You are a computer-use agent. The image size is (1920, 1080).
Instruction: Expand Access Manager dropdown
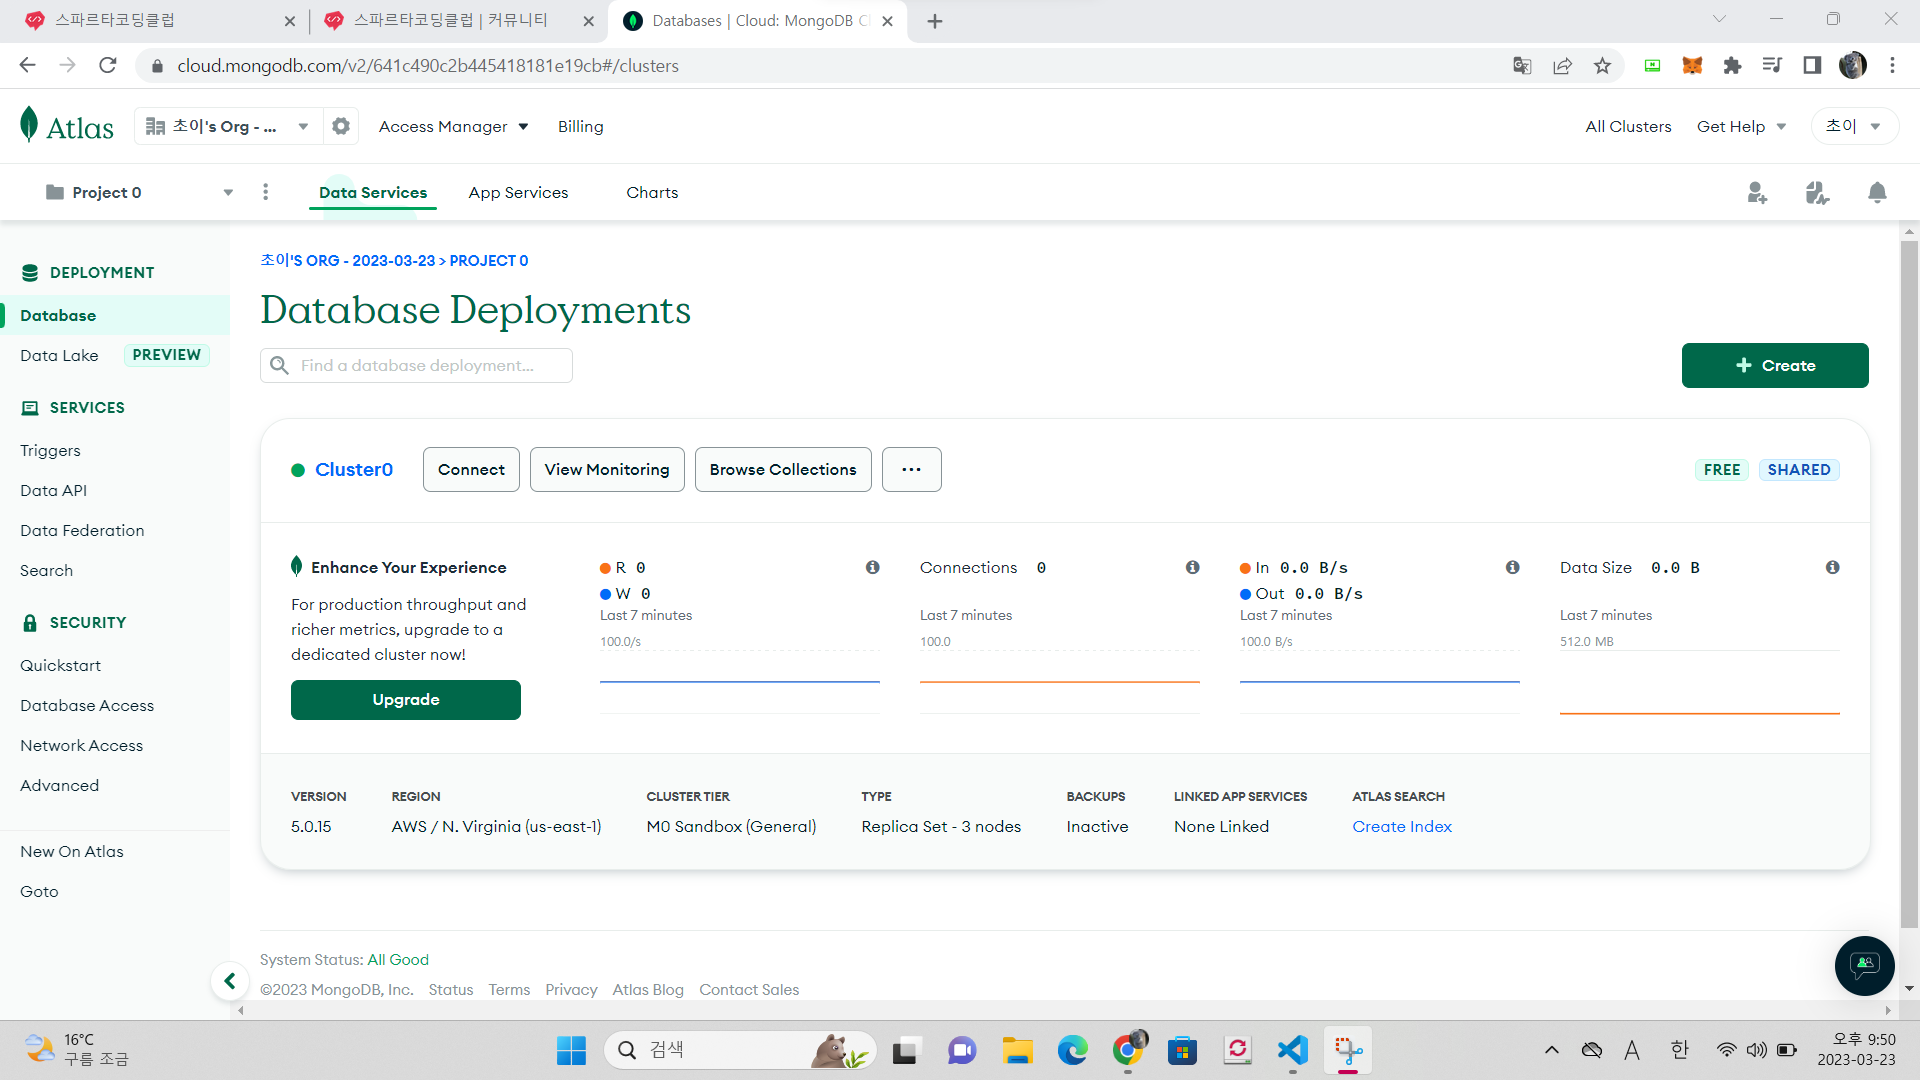click(x=453, y=126)
